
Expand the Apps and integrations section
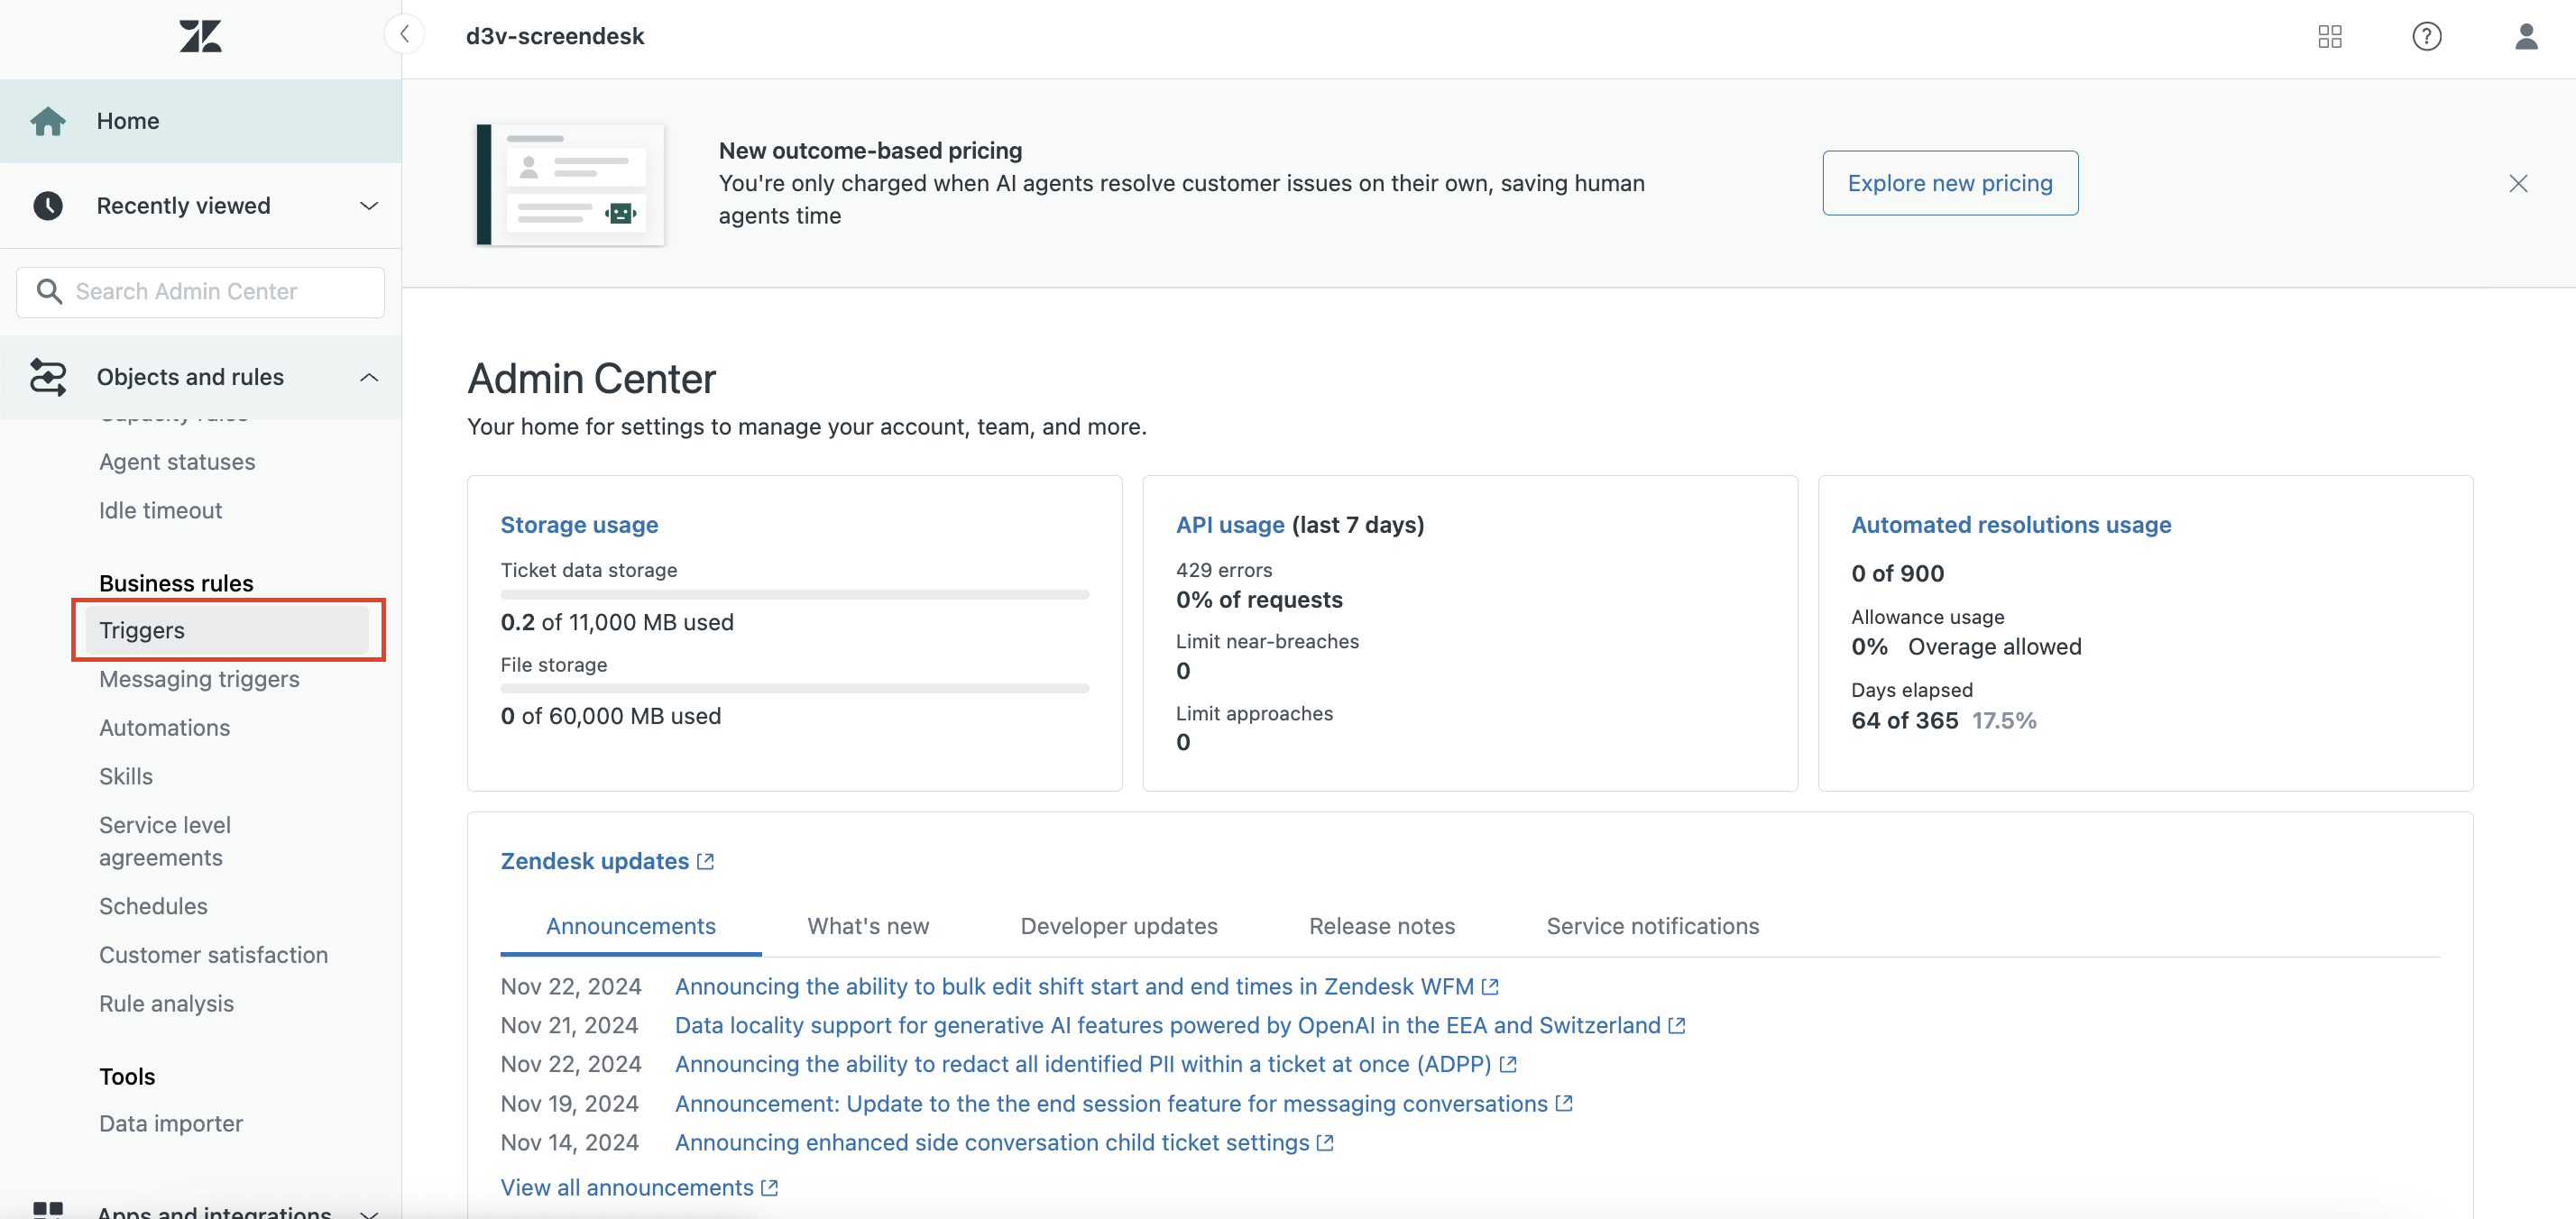pyautogui.click(x=368, y=1212)
